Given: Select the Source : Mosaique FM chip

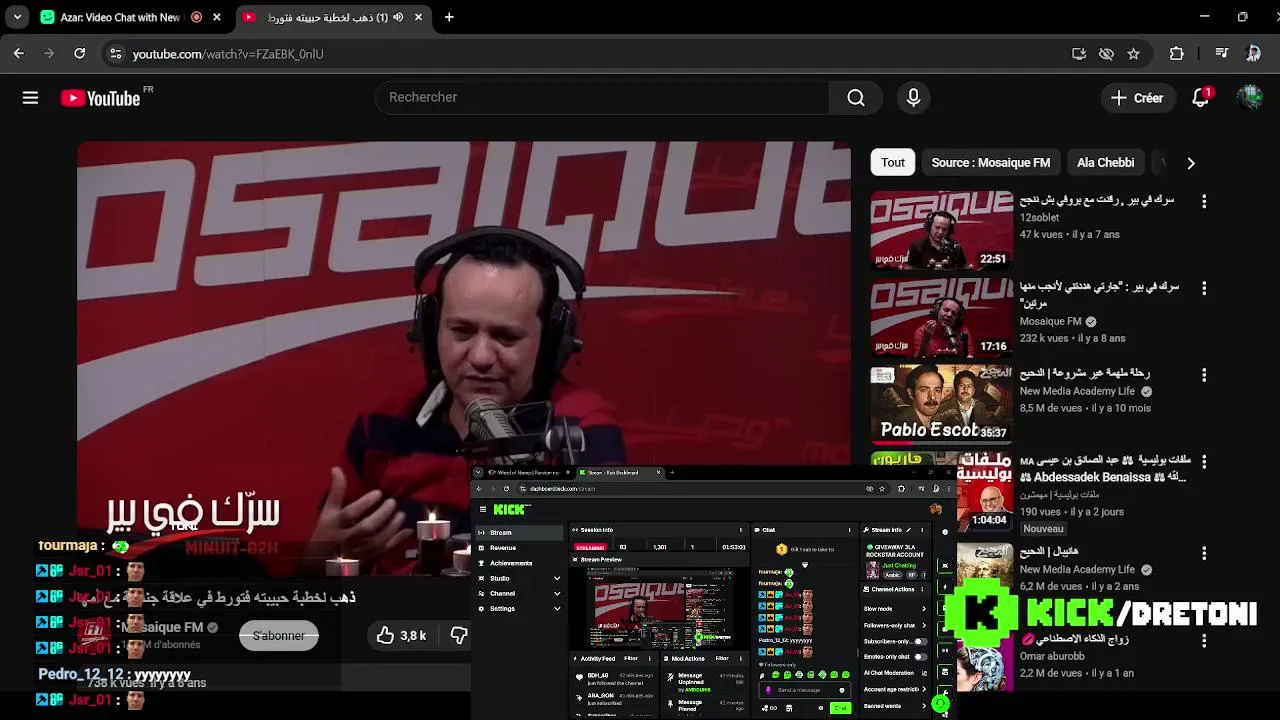Looking at the screenshot, I should pos(991,163).
